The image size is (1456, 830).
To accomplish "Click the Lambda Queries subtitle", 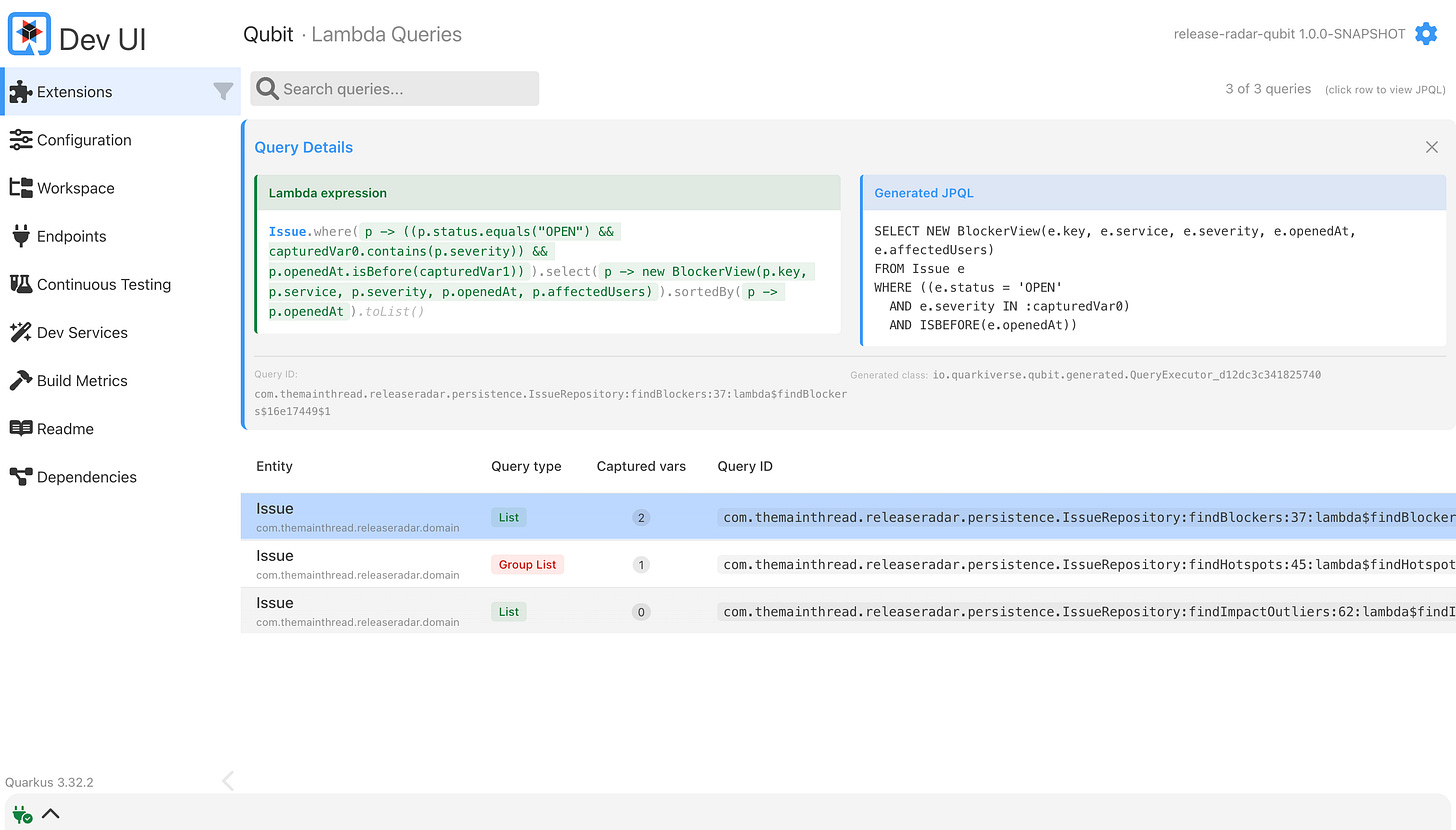I will (x=387, y=34).
